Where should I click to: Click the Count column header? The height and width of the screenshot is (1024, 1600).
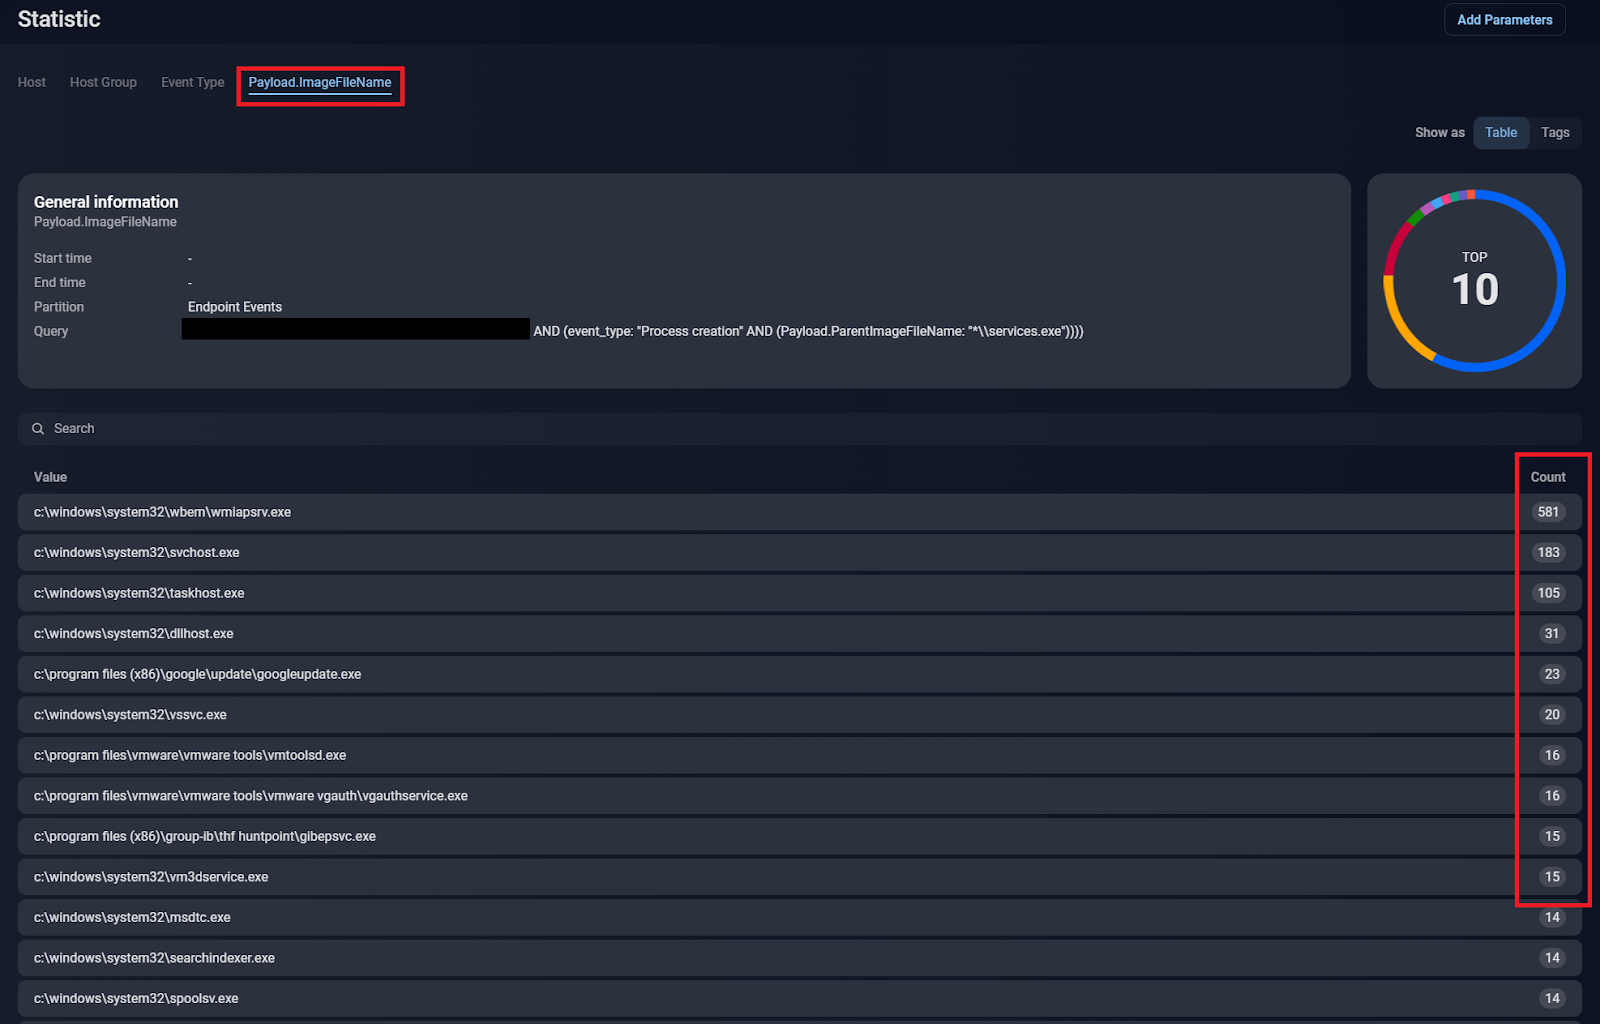(x=1548, y=478)
